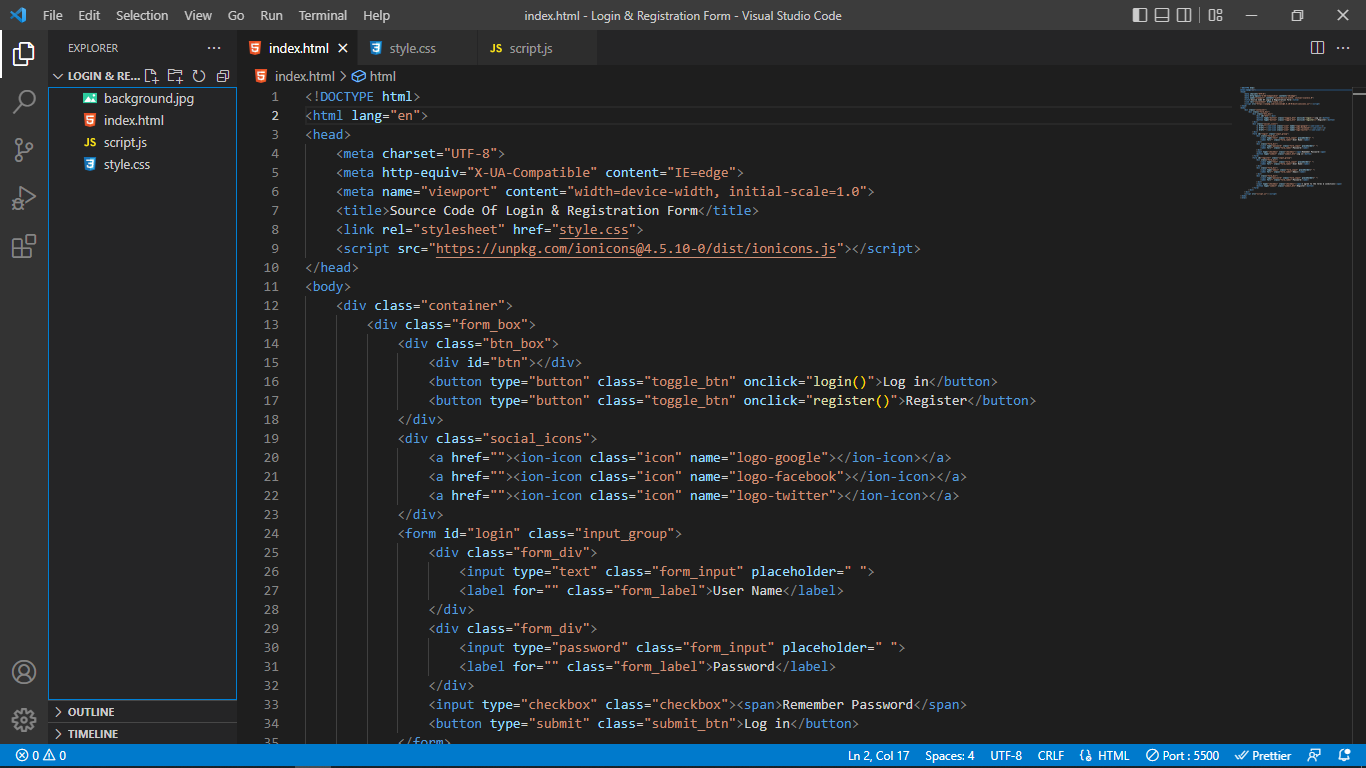Screen dimensions: 1366x768
Task: Toggle Prettier in the status bar
Action: [x=1263, y=755]
